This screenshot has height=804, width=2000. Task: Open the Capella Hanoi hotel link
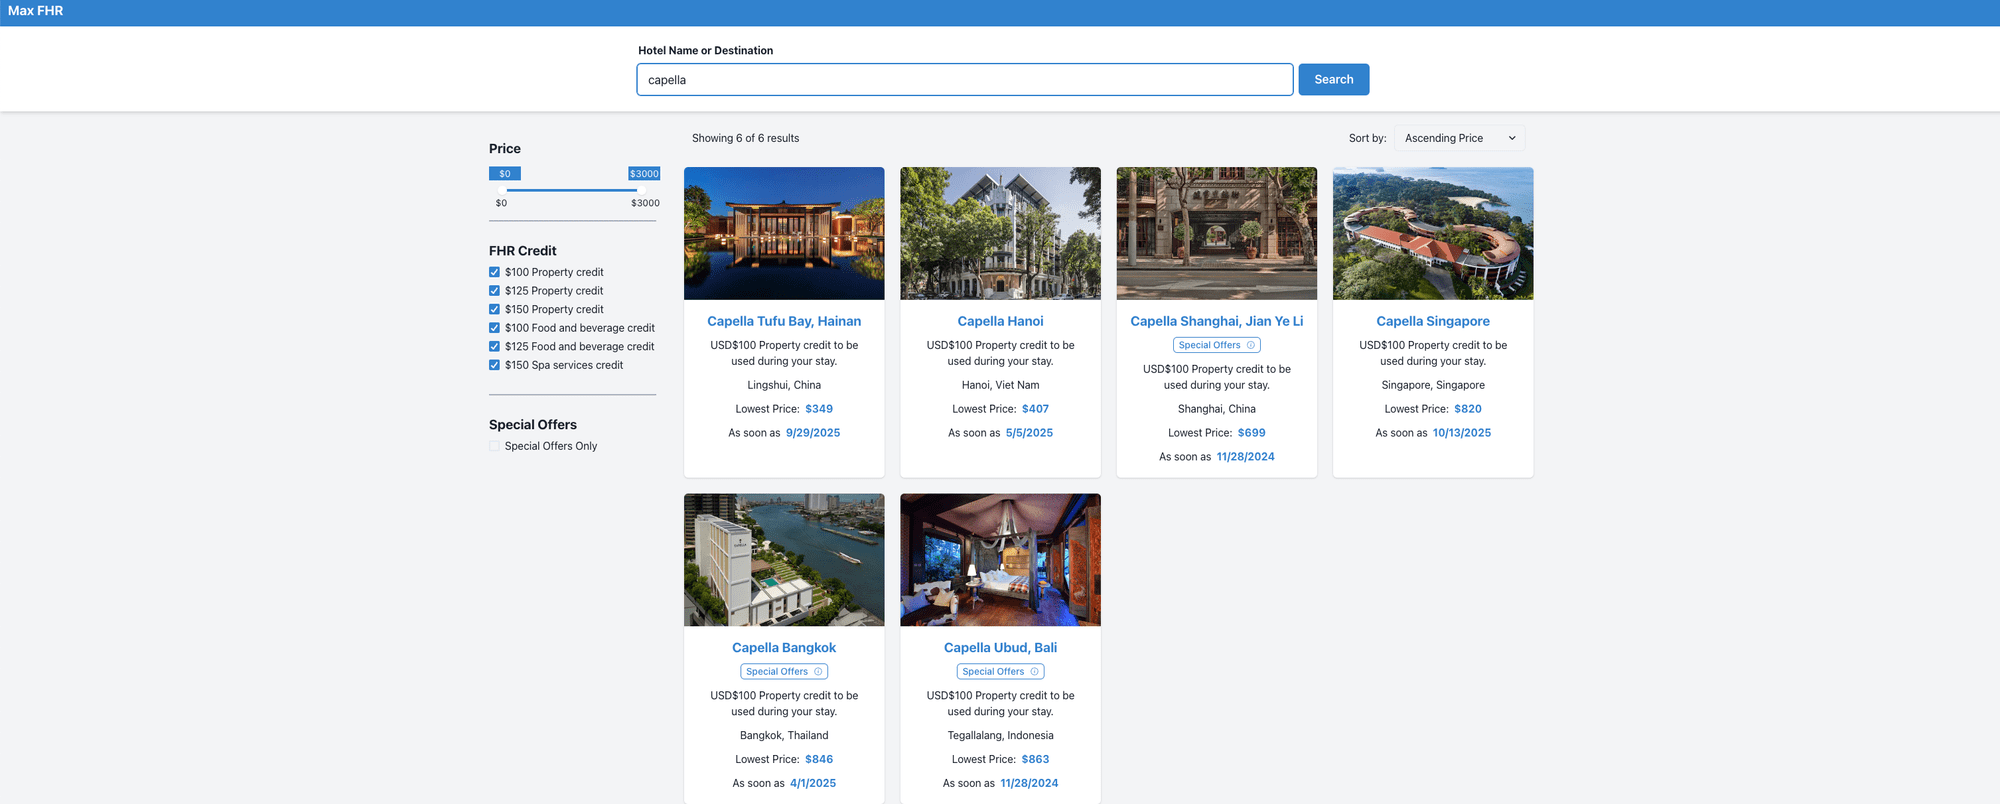pyautogui.click(x=1000, y=321)
